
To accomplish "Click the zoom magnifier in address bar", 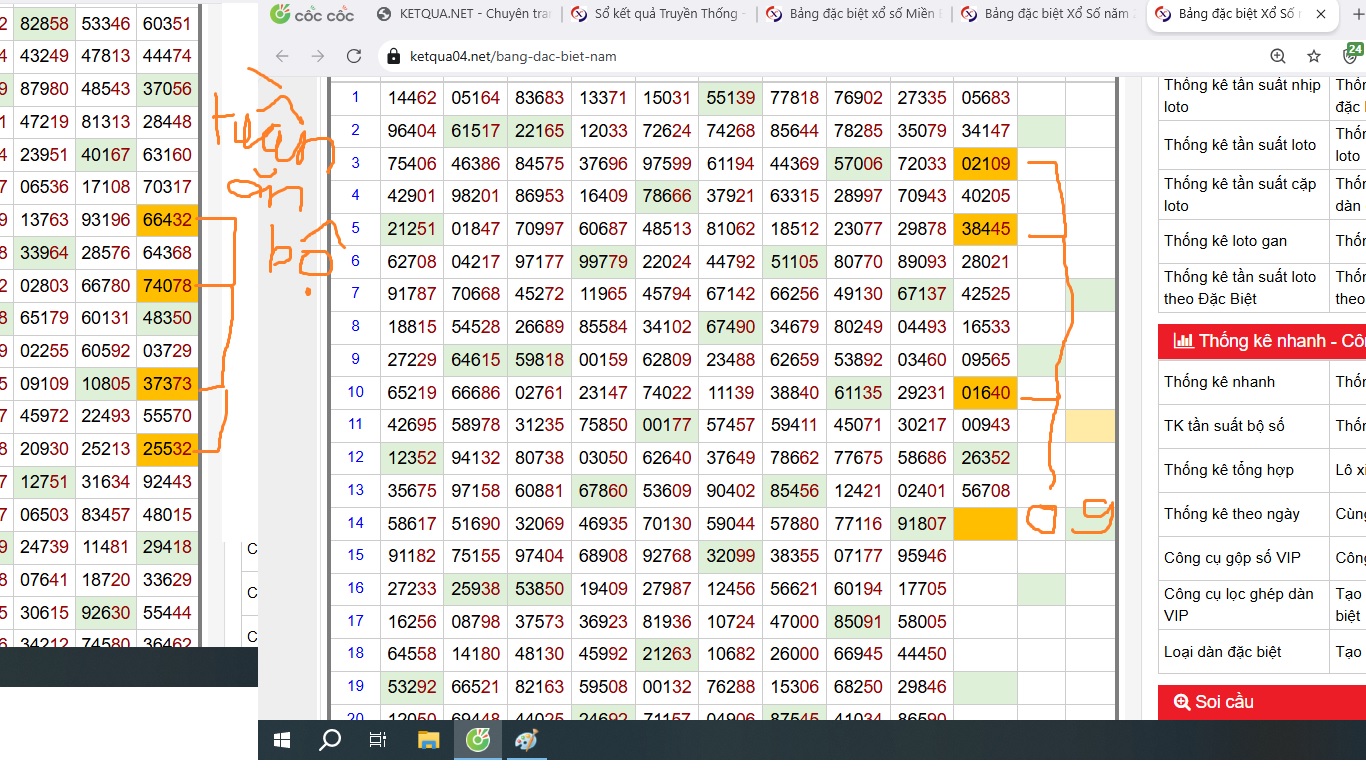I will tap(1278, 56).
